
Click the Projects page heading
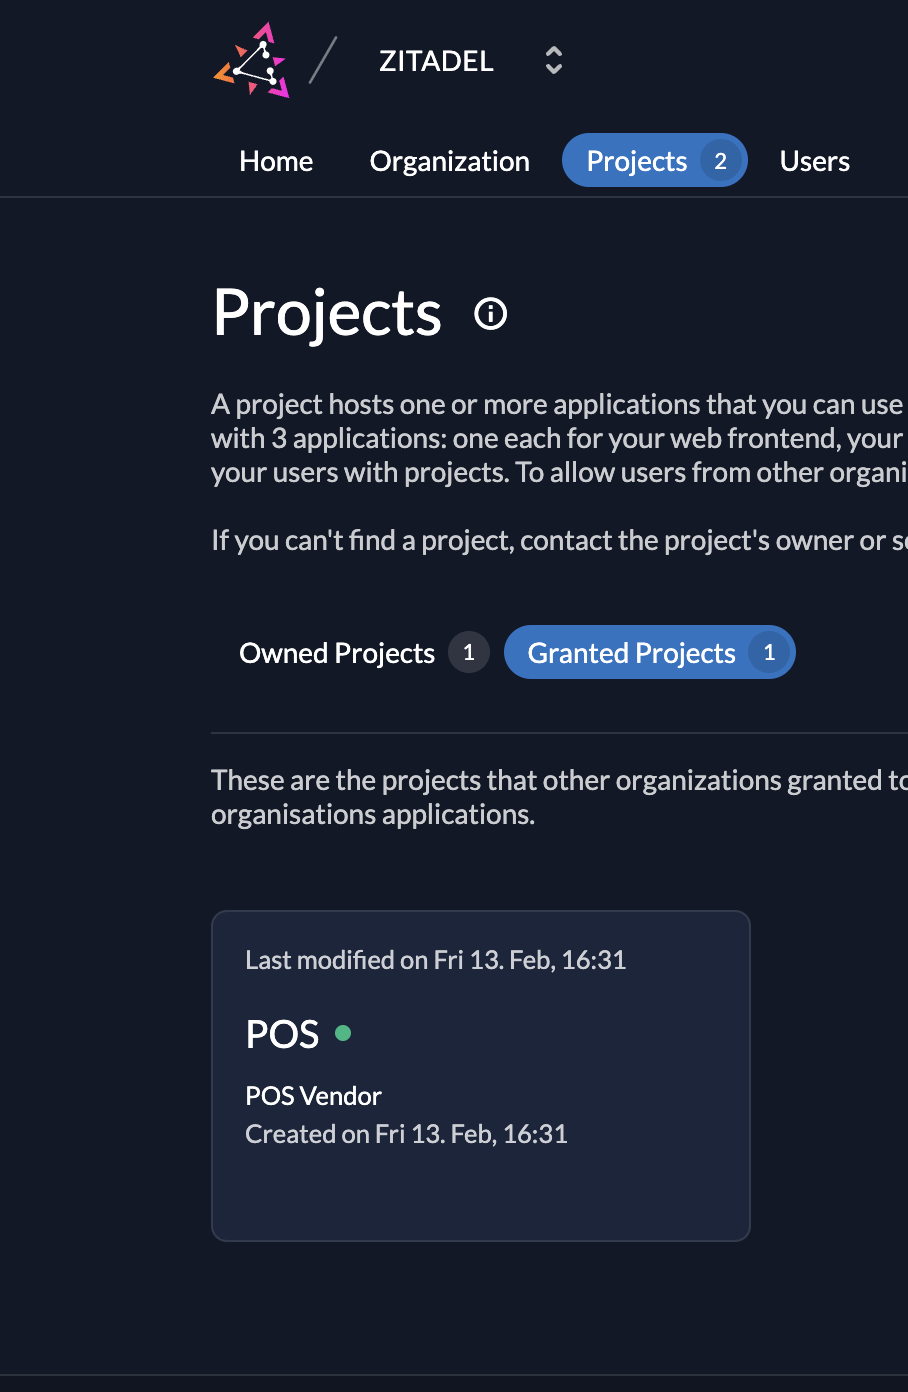(x=327, y=313)
